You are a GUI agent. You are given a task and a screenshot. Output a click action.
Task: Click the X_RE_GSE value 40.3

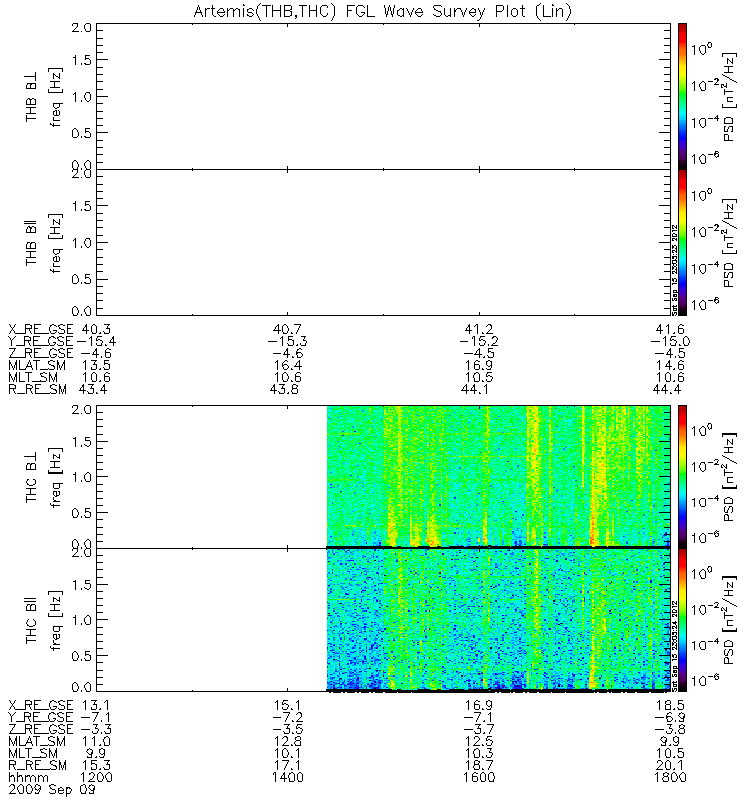tap(96, 329)
